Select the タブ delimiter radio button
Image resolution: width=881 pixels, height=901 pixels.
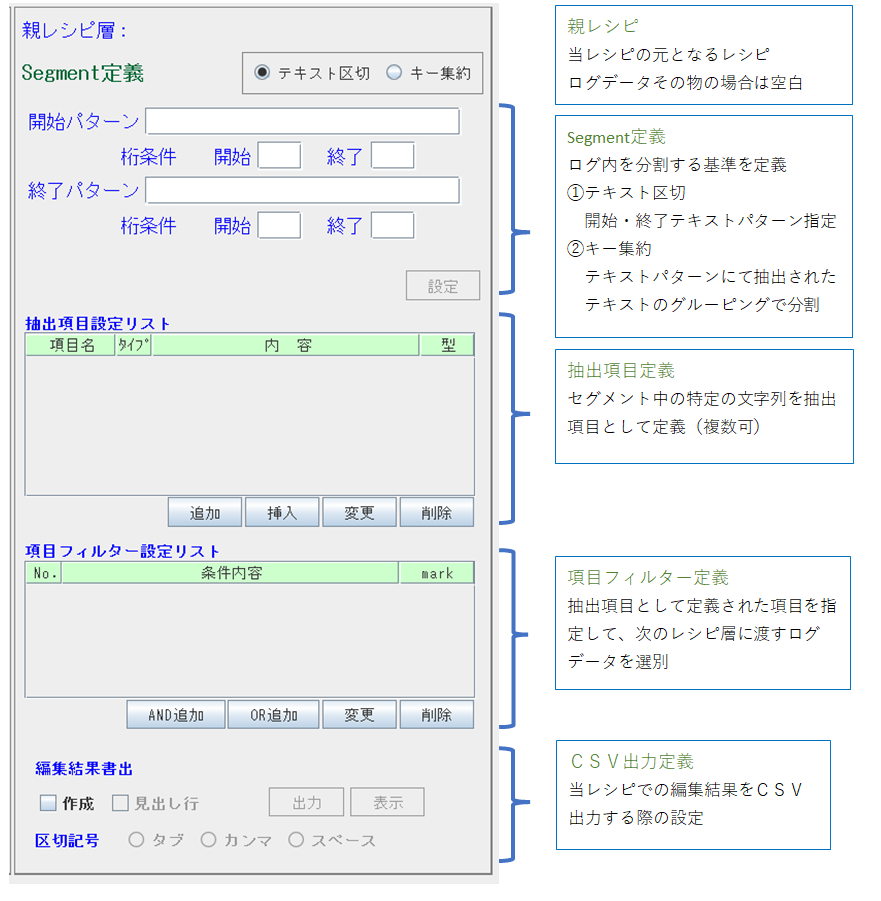coord(136,840)
